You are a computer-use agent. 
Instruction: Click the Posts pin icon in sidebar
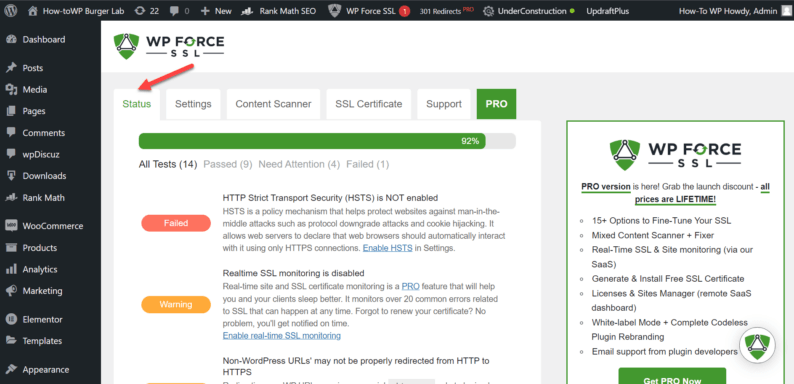click(12, 68)
